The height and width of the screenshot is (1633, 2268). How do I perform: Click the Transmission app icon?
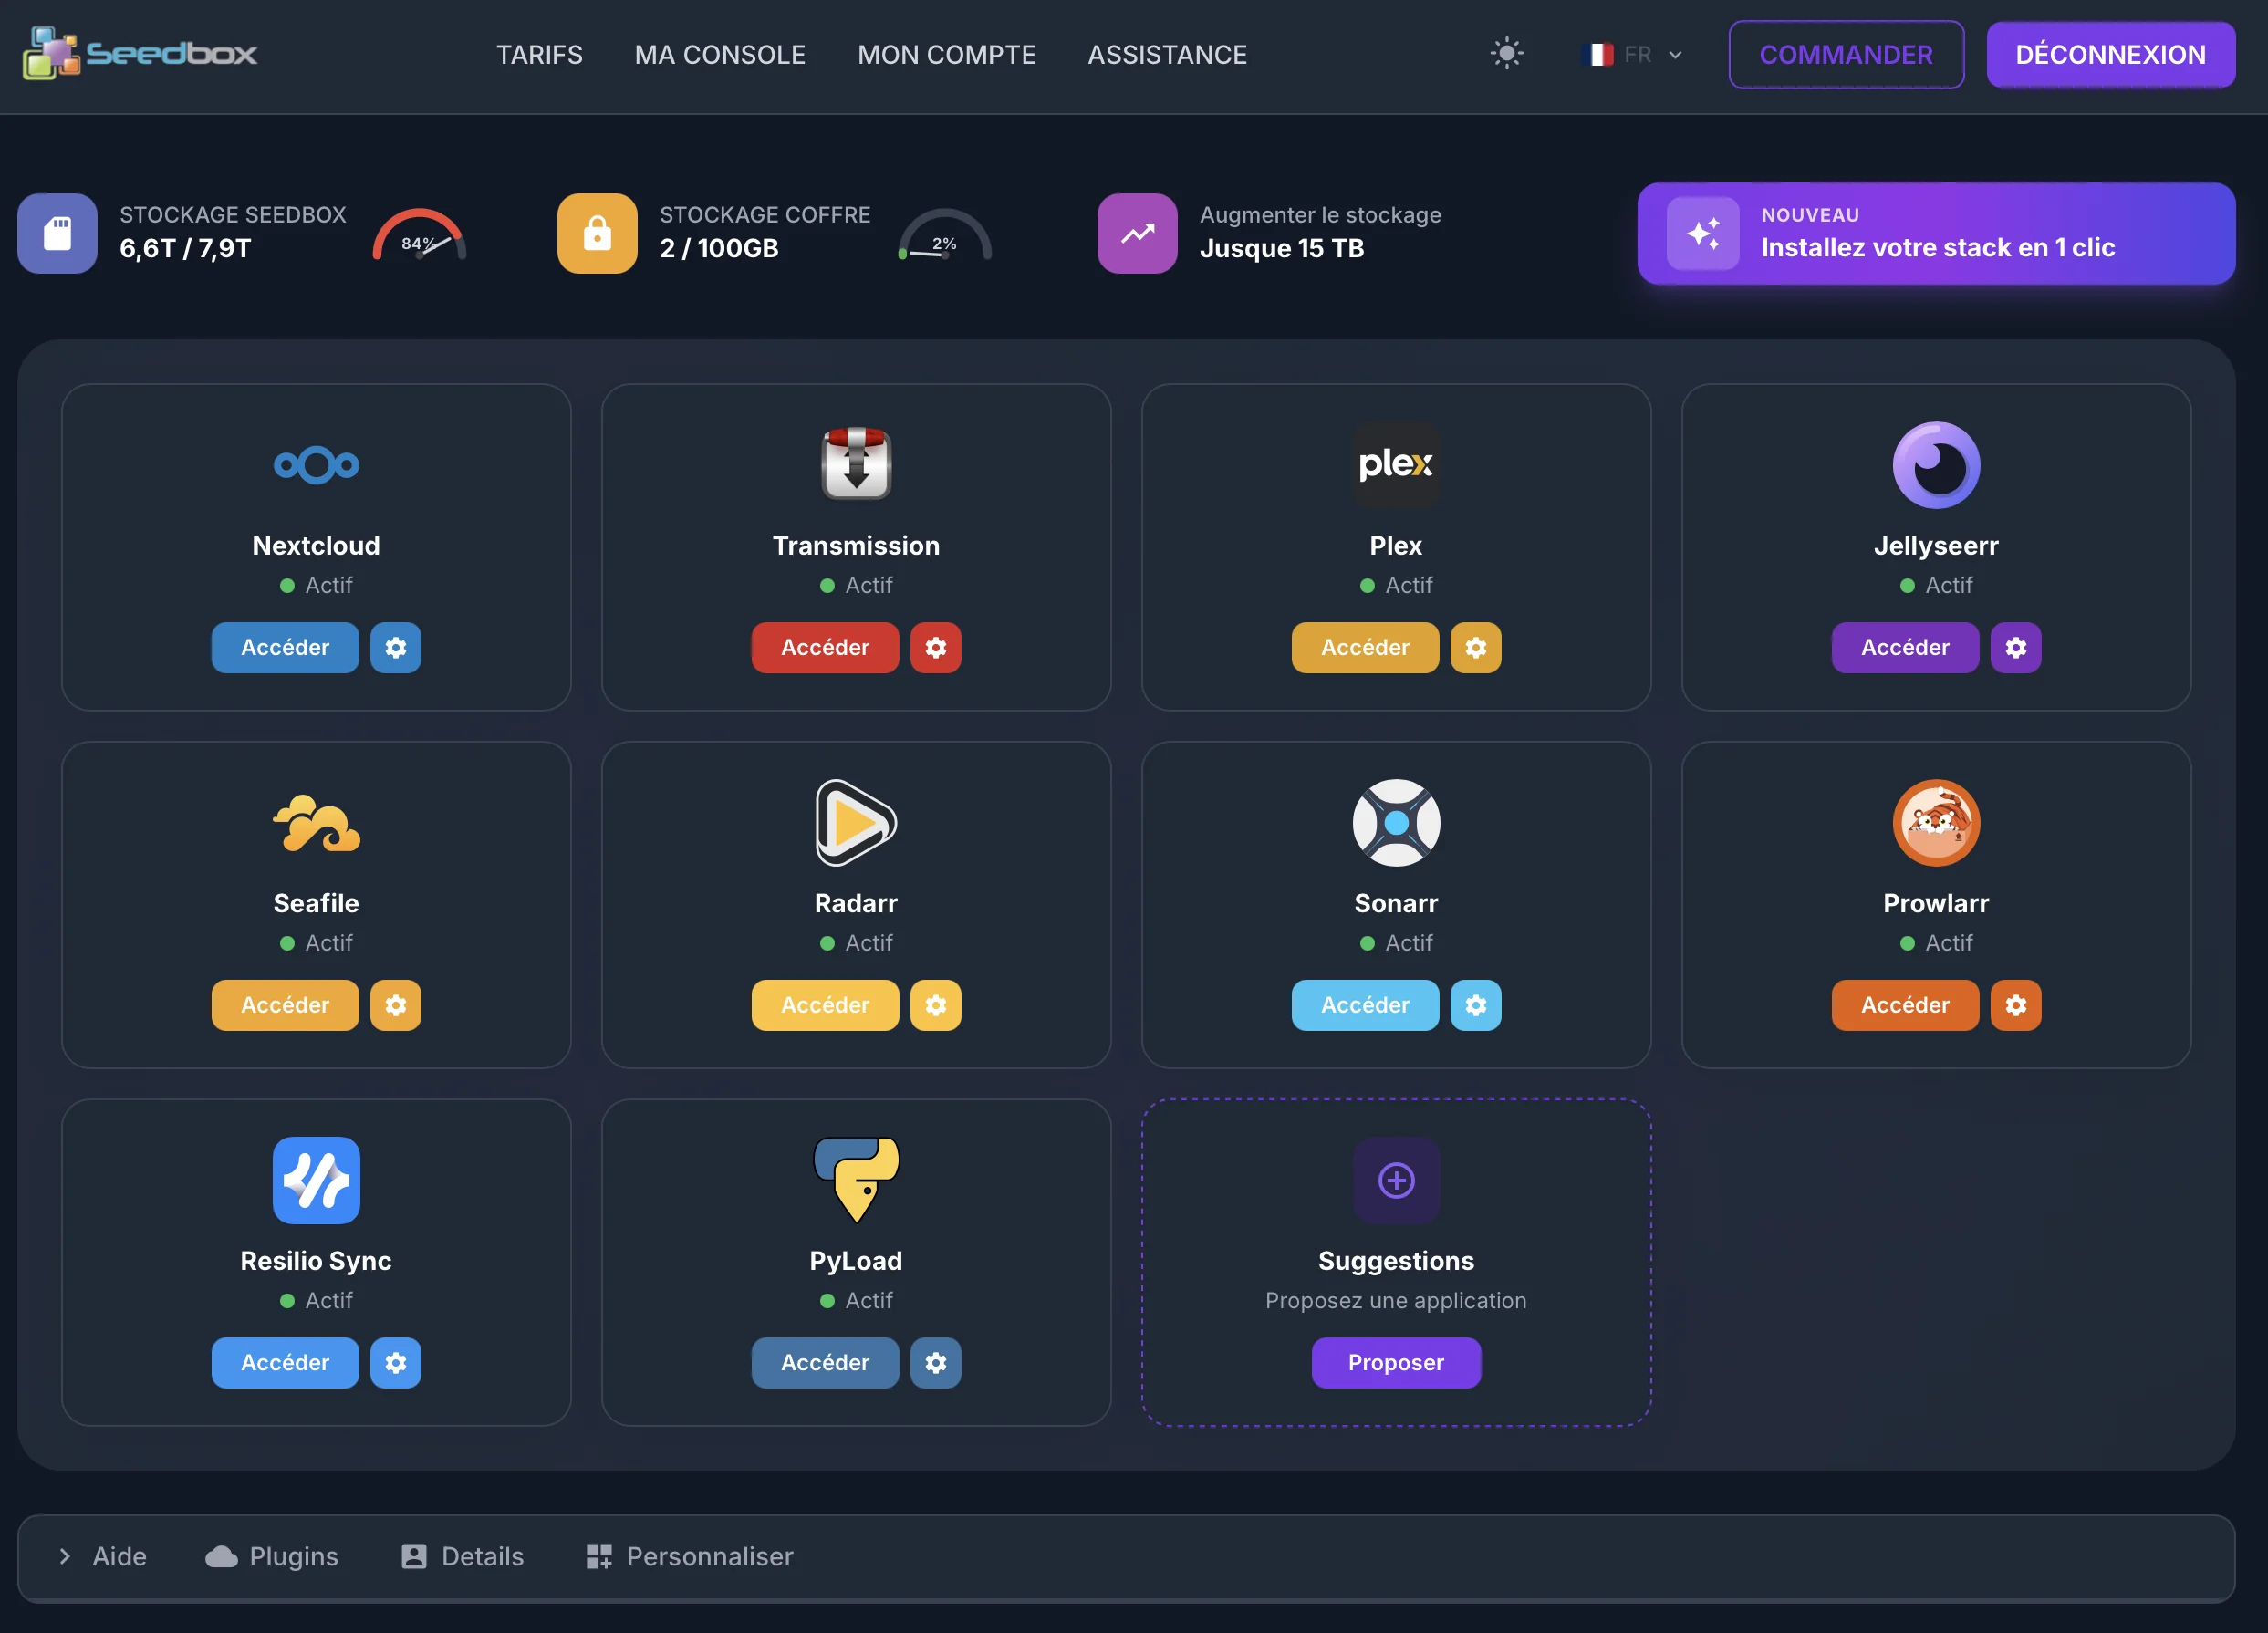pyautogui.click(x=856, y=464)
